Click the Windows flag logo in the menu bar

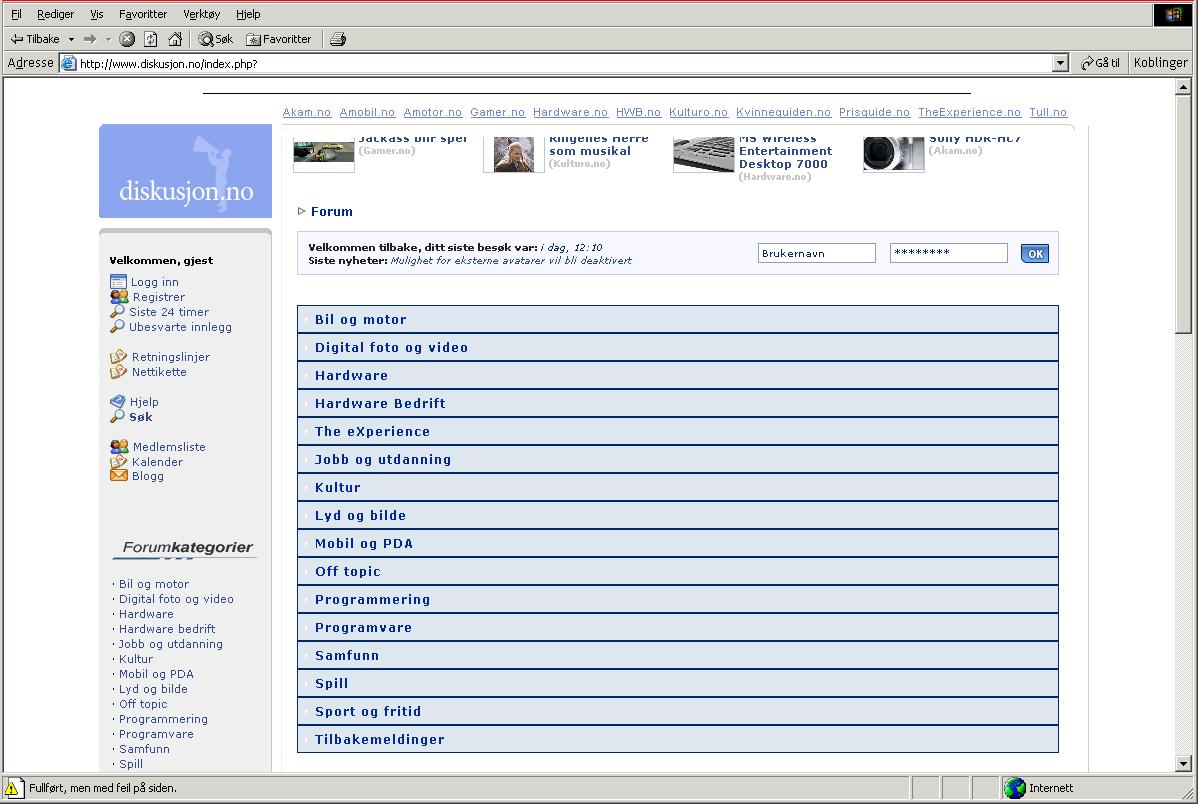click(1172, 15)
